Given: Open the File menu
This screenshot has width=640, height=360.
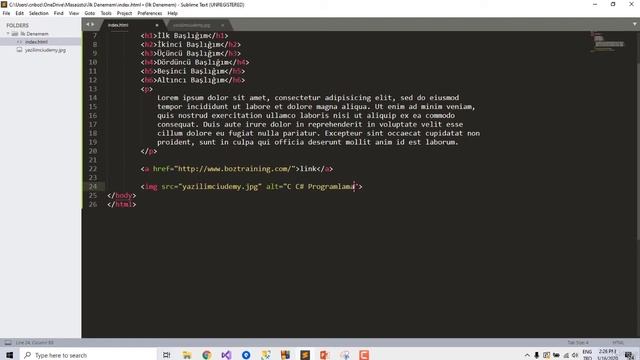Looking at the screenshot, I should [x=6, y=13].
